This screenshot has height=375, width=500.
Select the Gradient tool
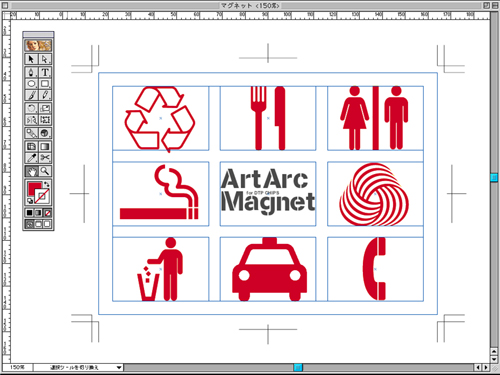pos(45,146)
